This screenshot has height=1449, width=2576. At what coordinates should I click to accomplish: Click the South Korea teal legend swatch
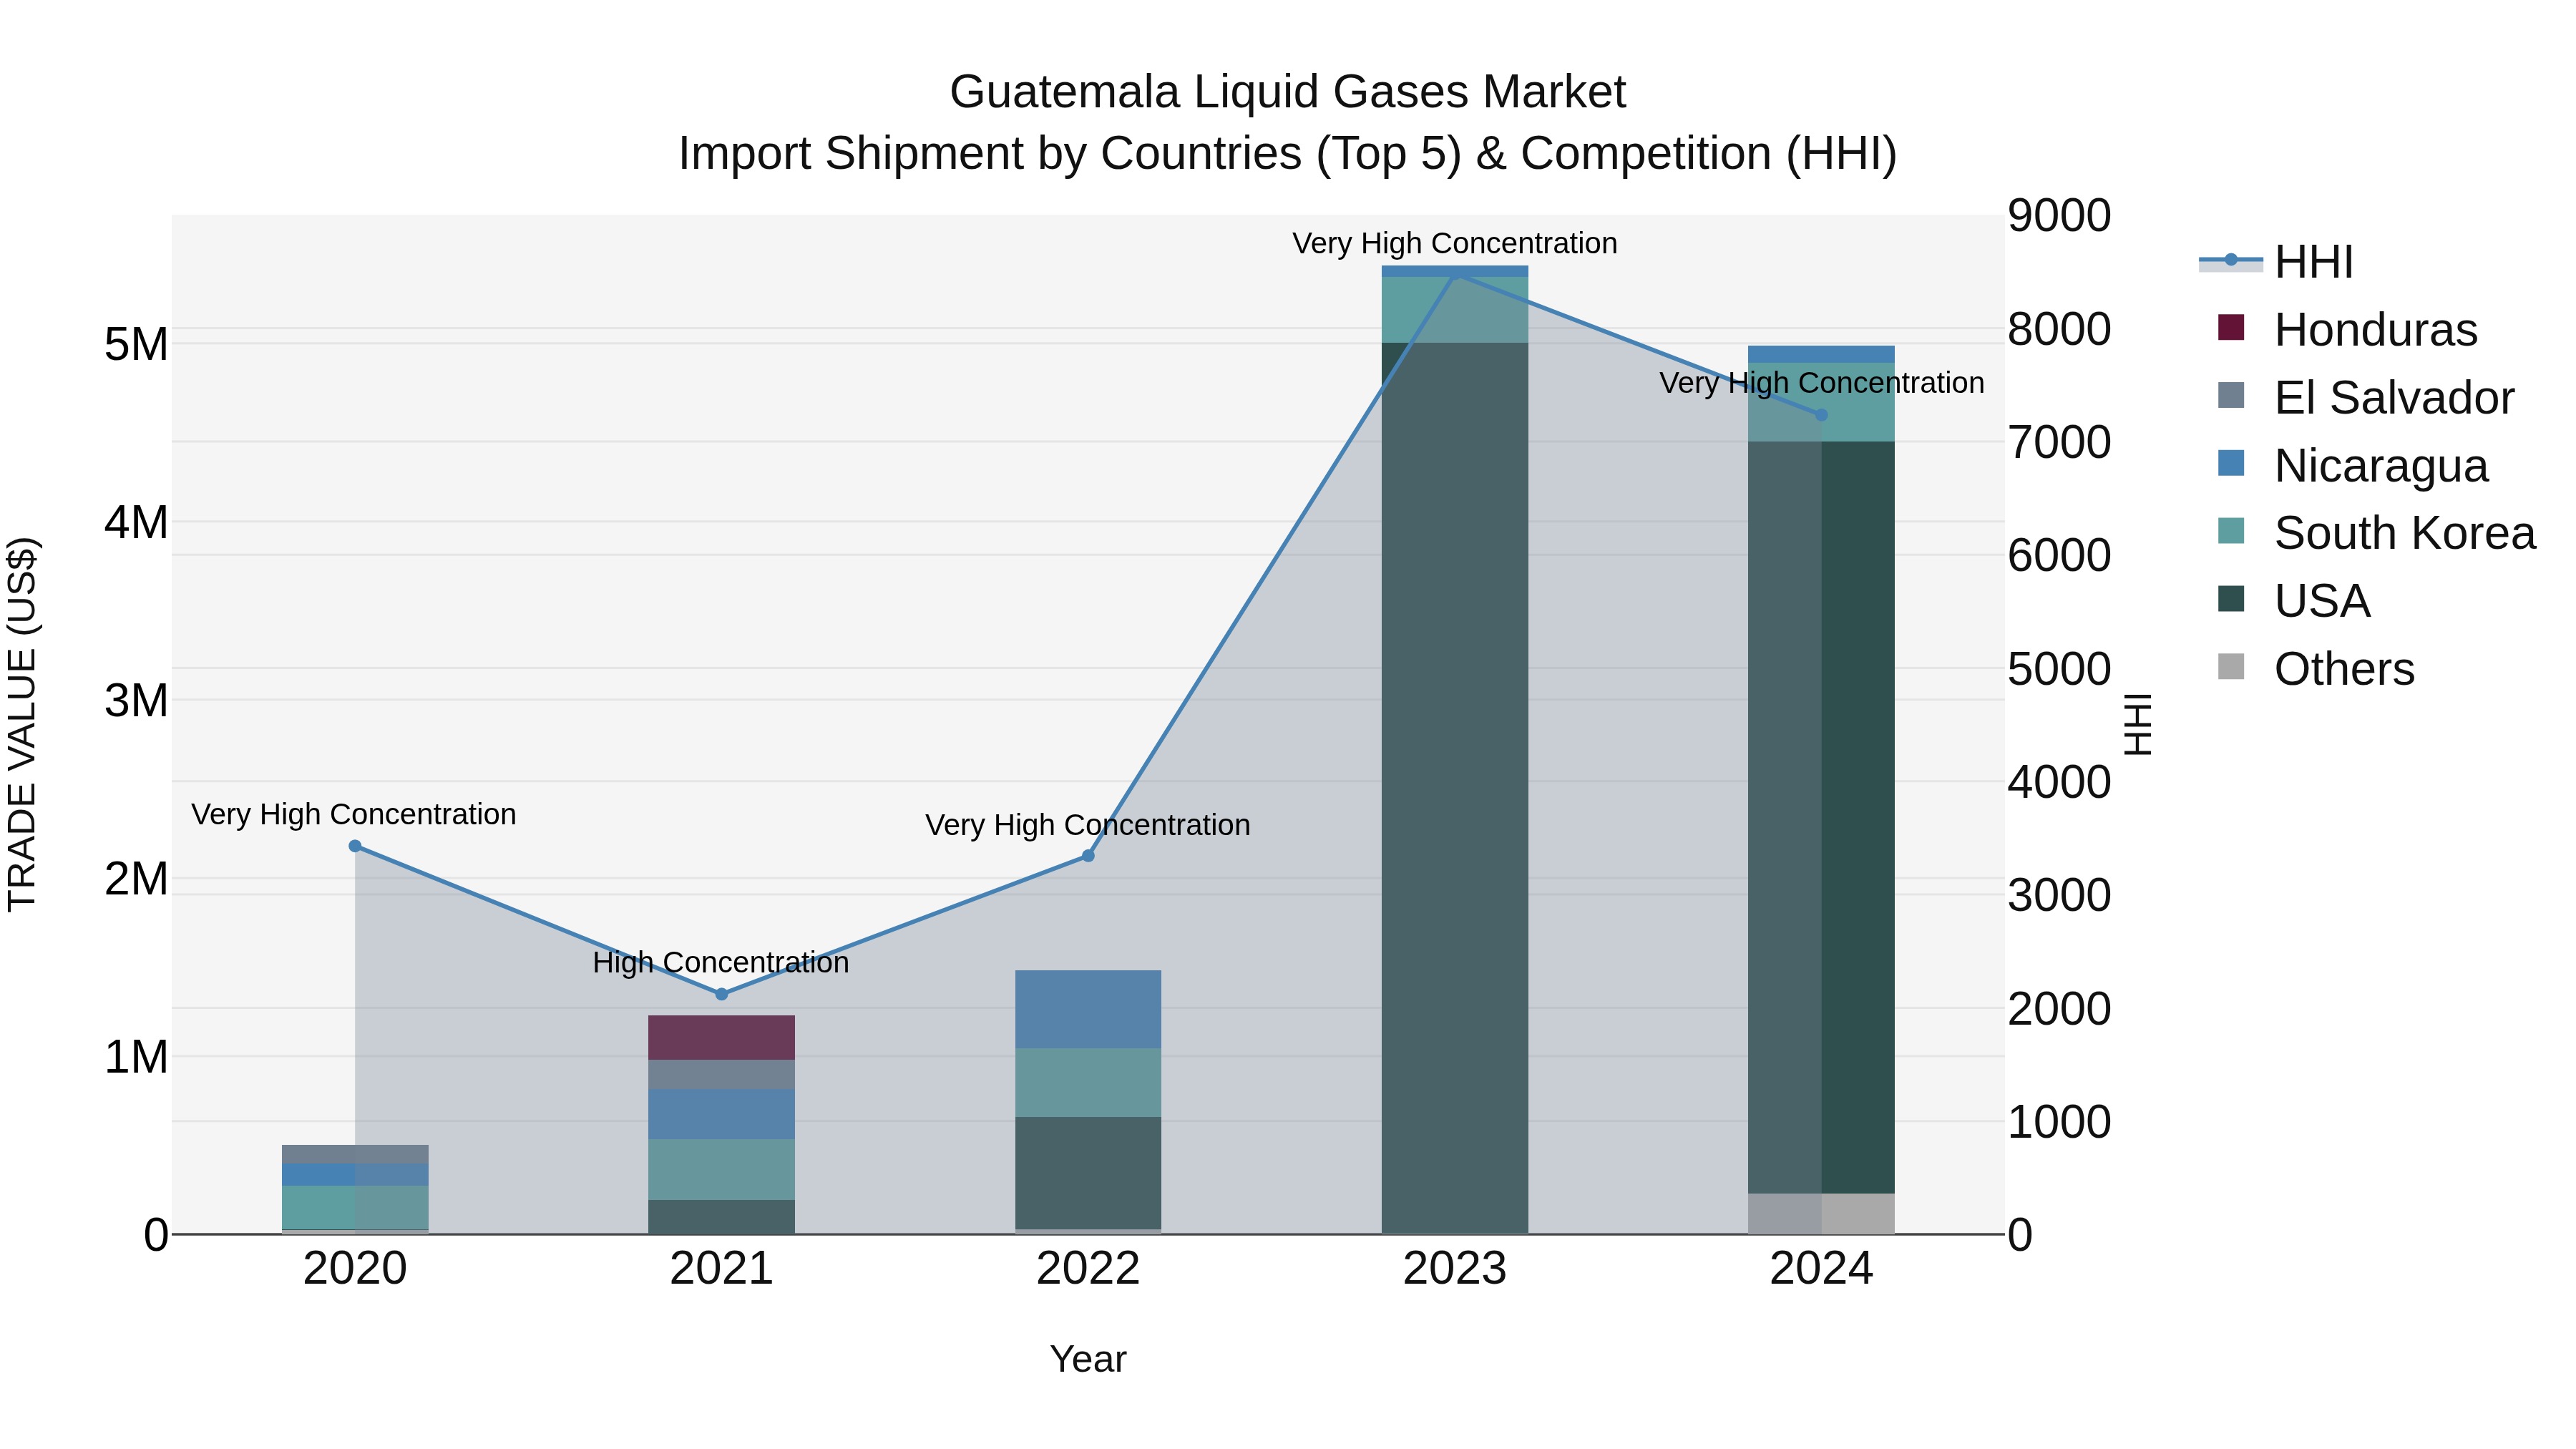2231,531
